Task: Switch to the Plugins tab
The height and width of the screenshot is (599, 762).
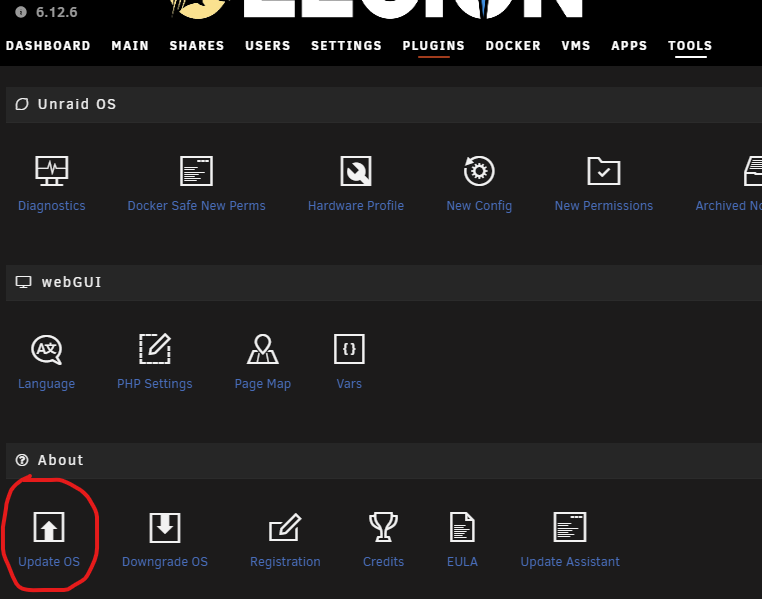Action: click(433, 46)
